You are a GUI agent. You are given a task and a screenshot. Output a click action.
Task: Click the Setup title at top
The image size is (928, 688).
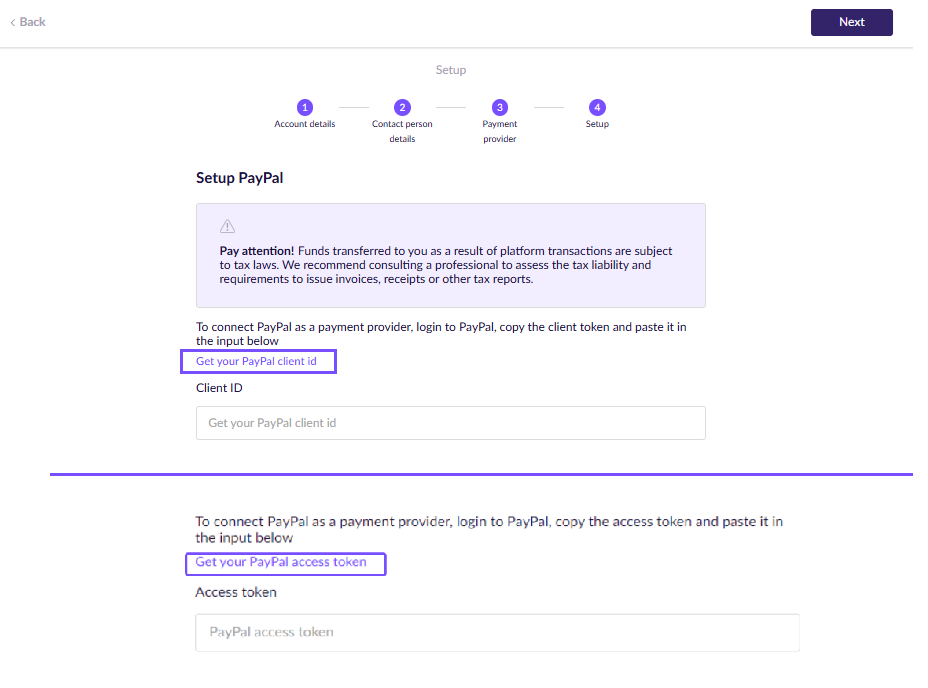tap(451, 70)
